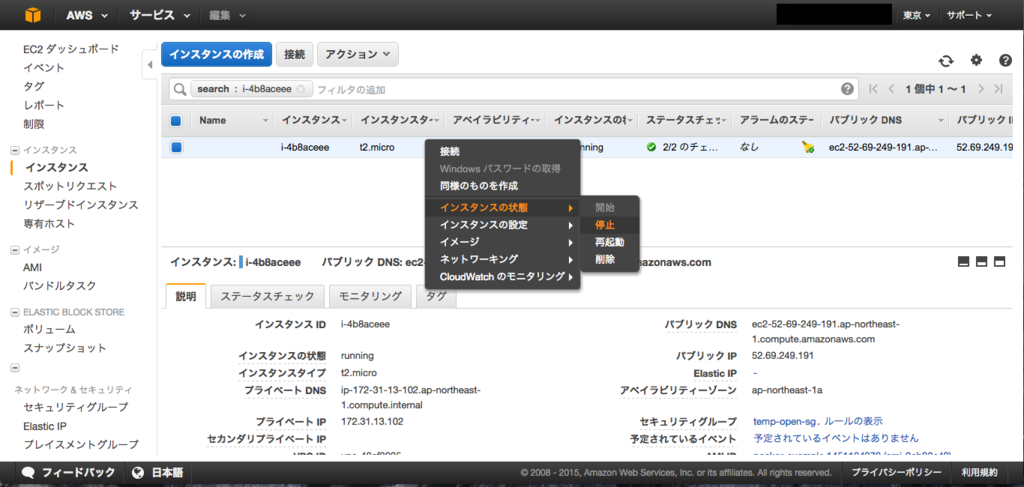Open セキュリティグループ in sidebar
Viewport: 1024px width, 487px height.
click(x=76, y=407)
